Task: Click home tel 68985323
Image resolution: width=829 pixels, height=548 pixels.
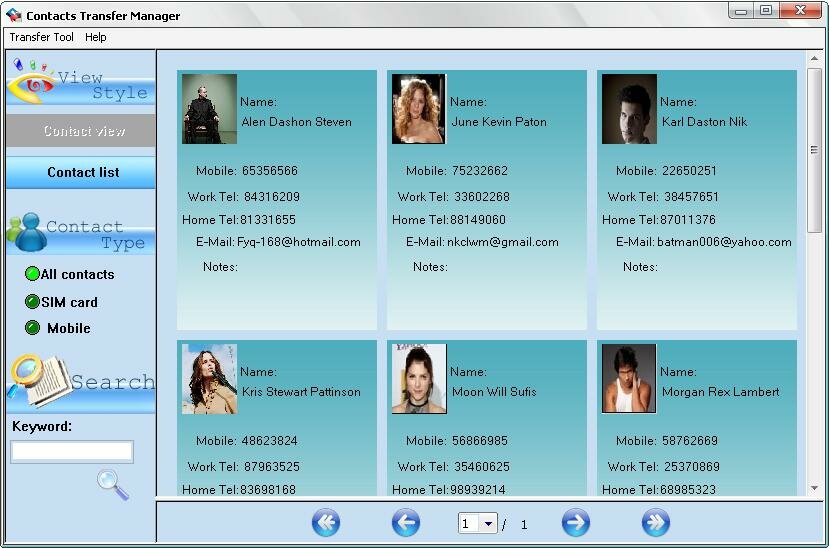Action: coord(687,489)
